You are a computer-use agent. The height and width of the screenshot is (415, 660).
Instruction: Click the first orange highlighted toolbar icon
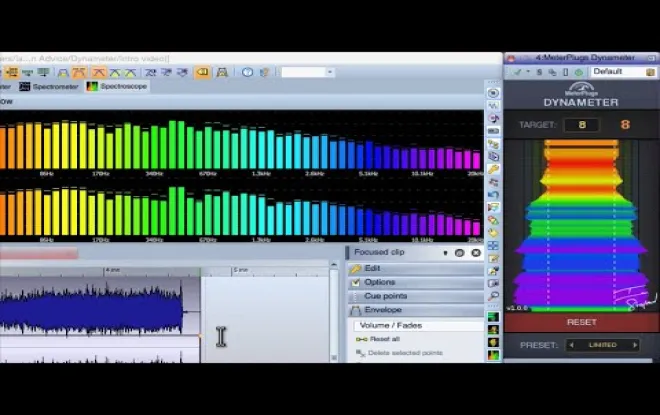pos(12,72)
